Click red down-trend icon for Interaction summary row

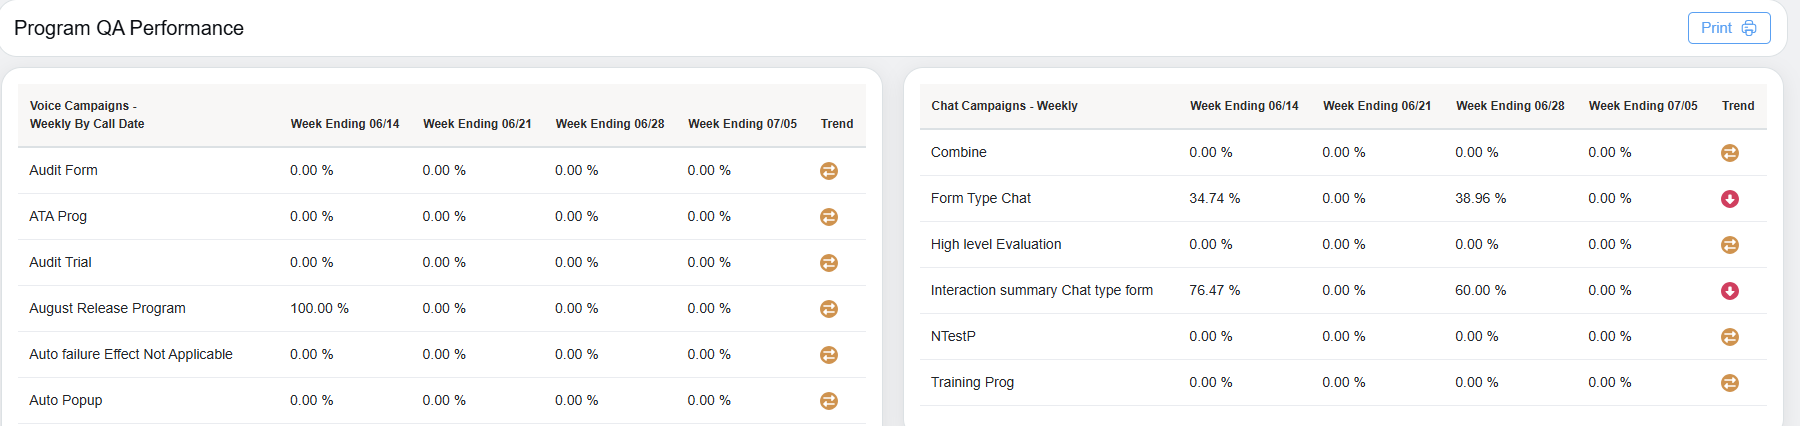coord(1730,291)
